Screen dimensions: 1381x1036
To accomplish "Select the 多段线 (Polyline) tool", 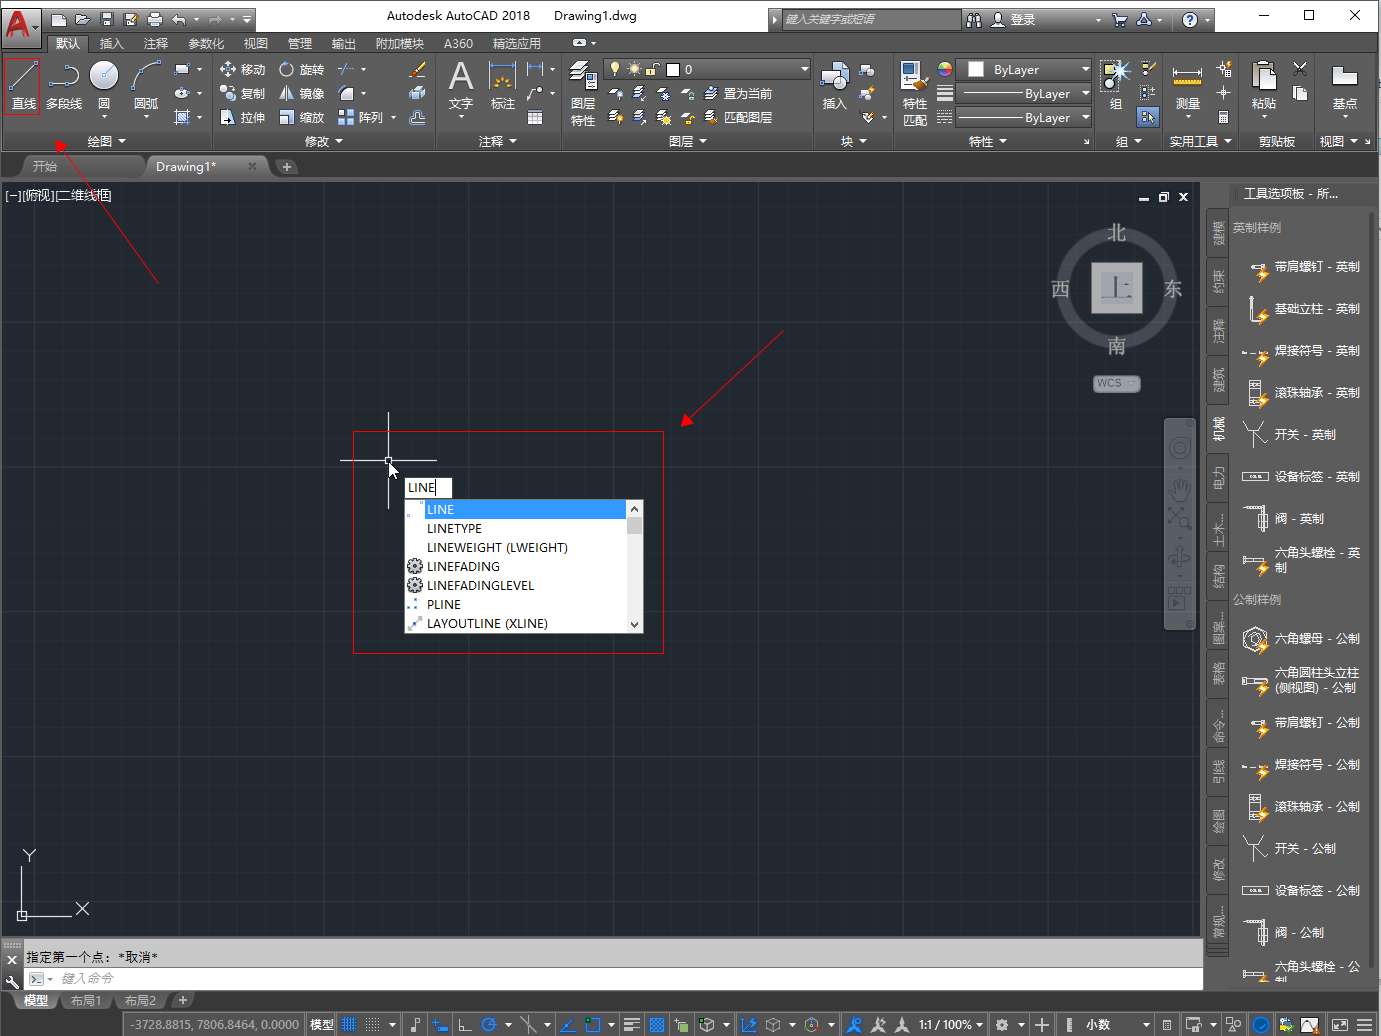I will click(x=64, y=85).
